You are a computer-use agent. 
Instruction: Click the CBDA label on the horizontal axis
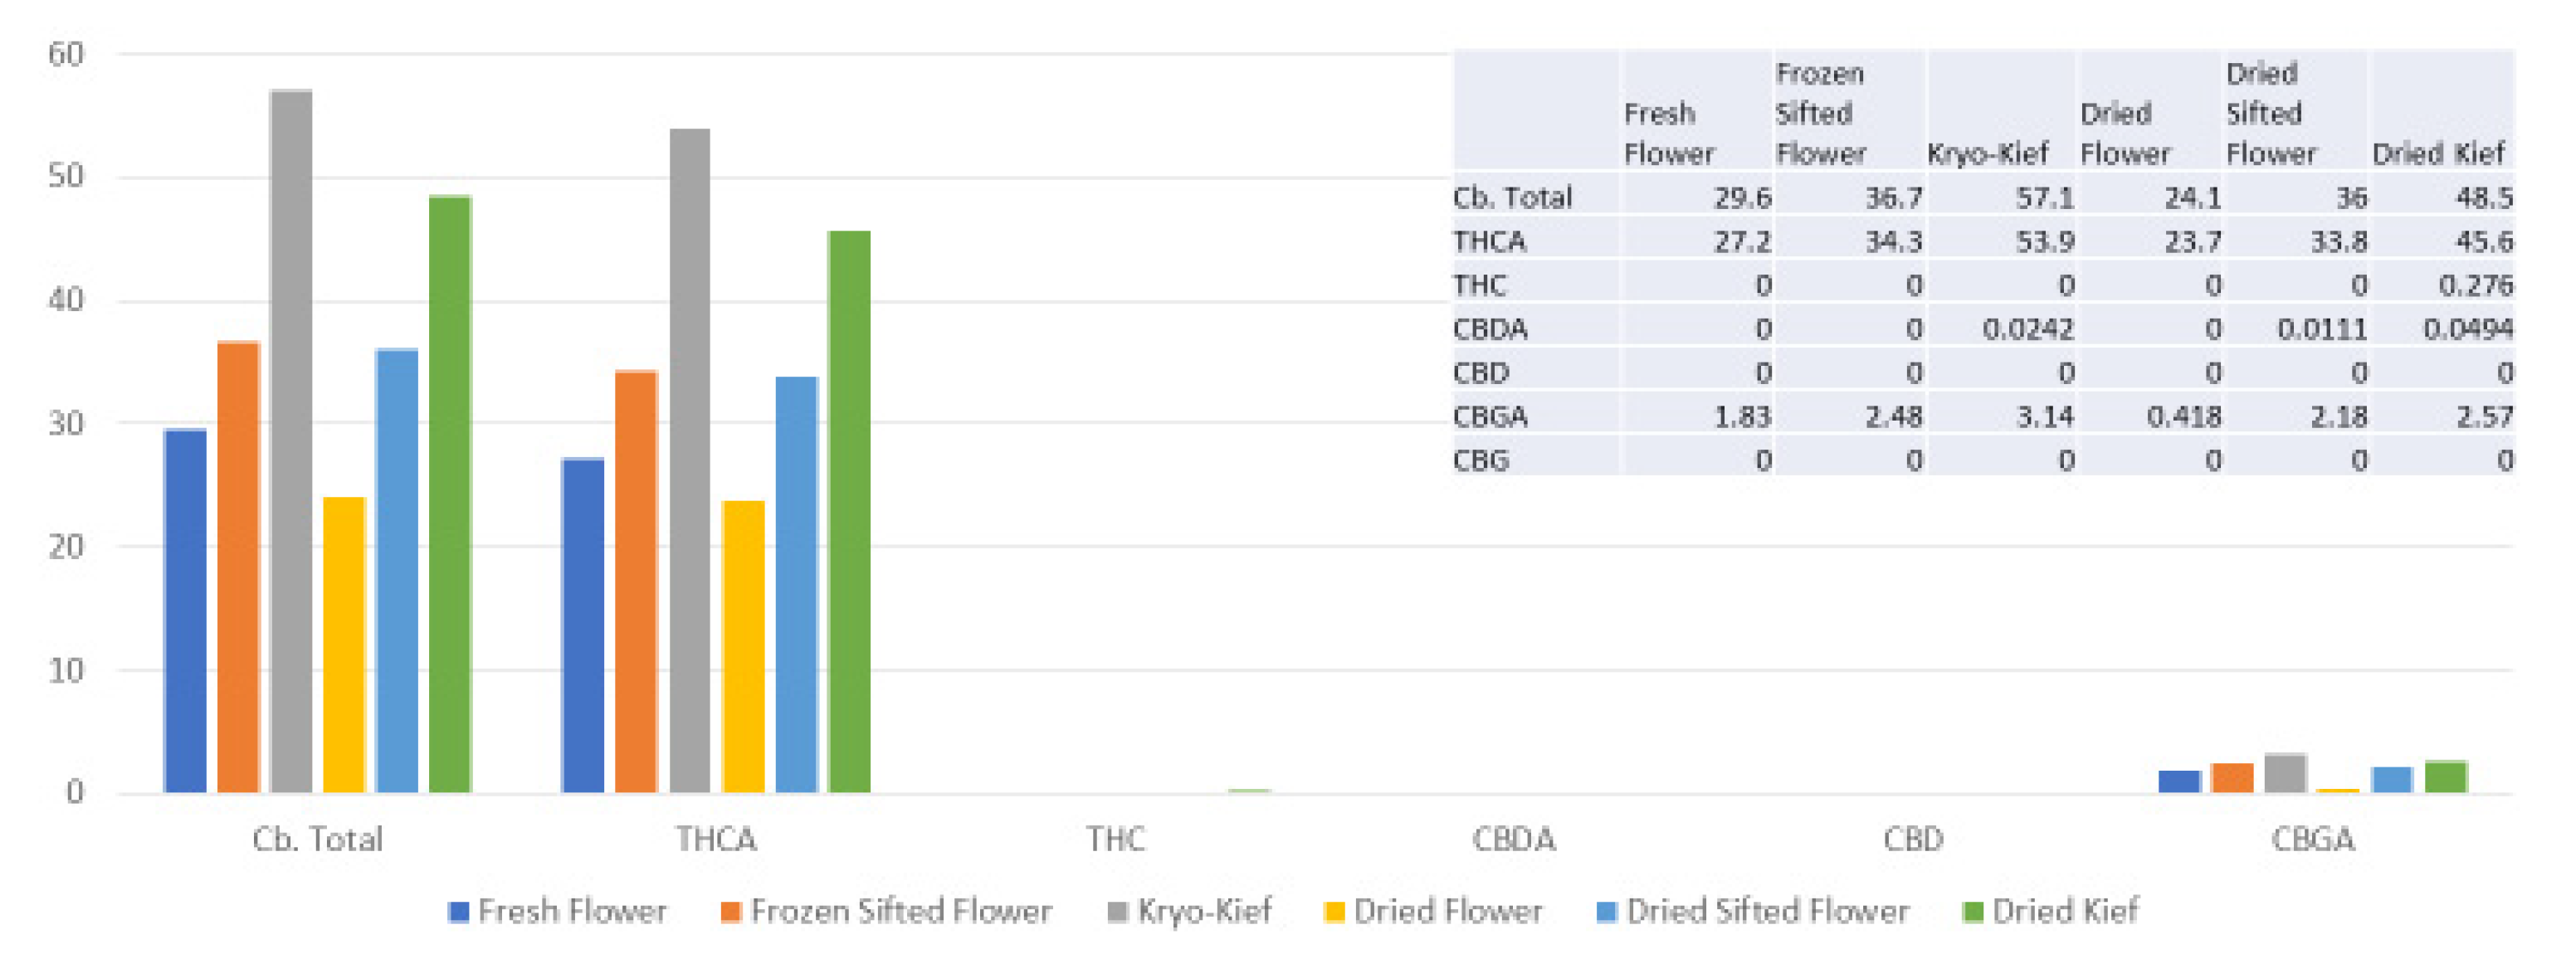tap(1514, 839)
